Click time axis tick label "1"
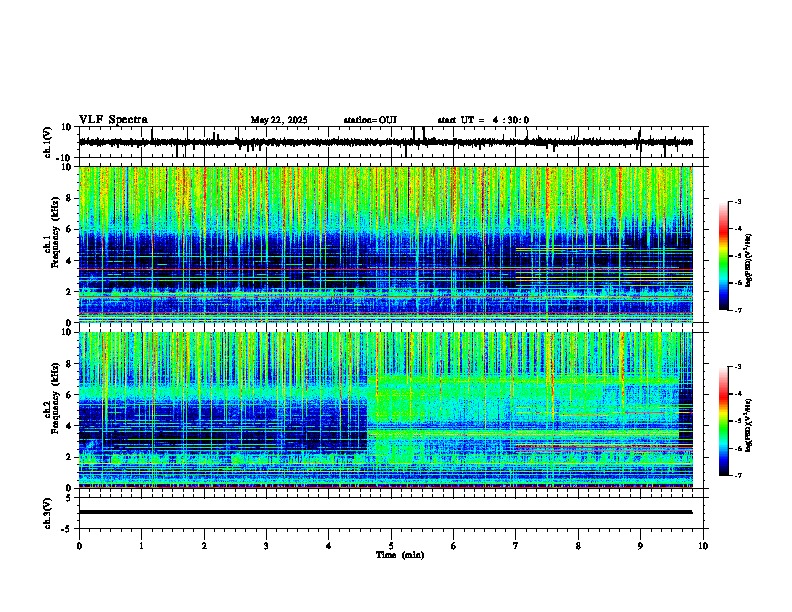792x612 pixels. [141, 546]
